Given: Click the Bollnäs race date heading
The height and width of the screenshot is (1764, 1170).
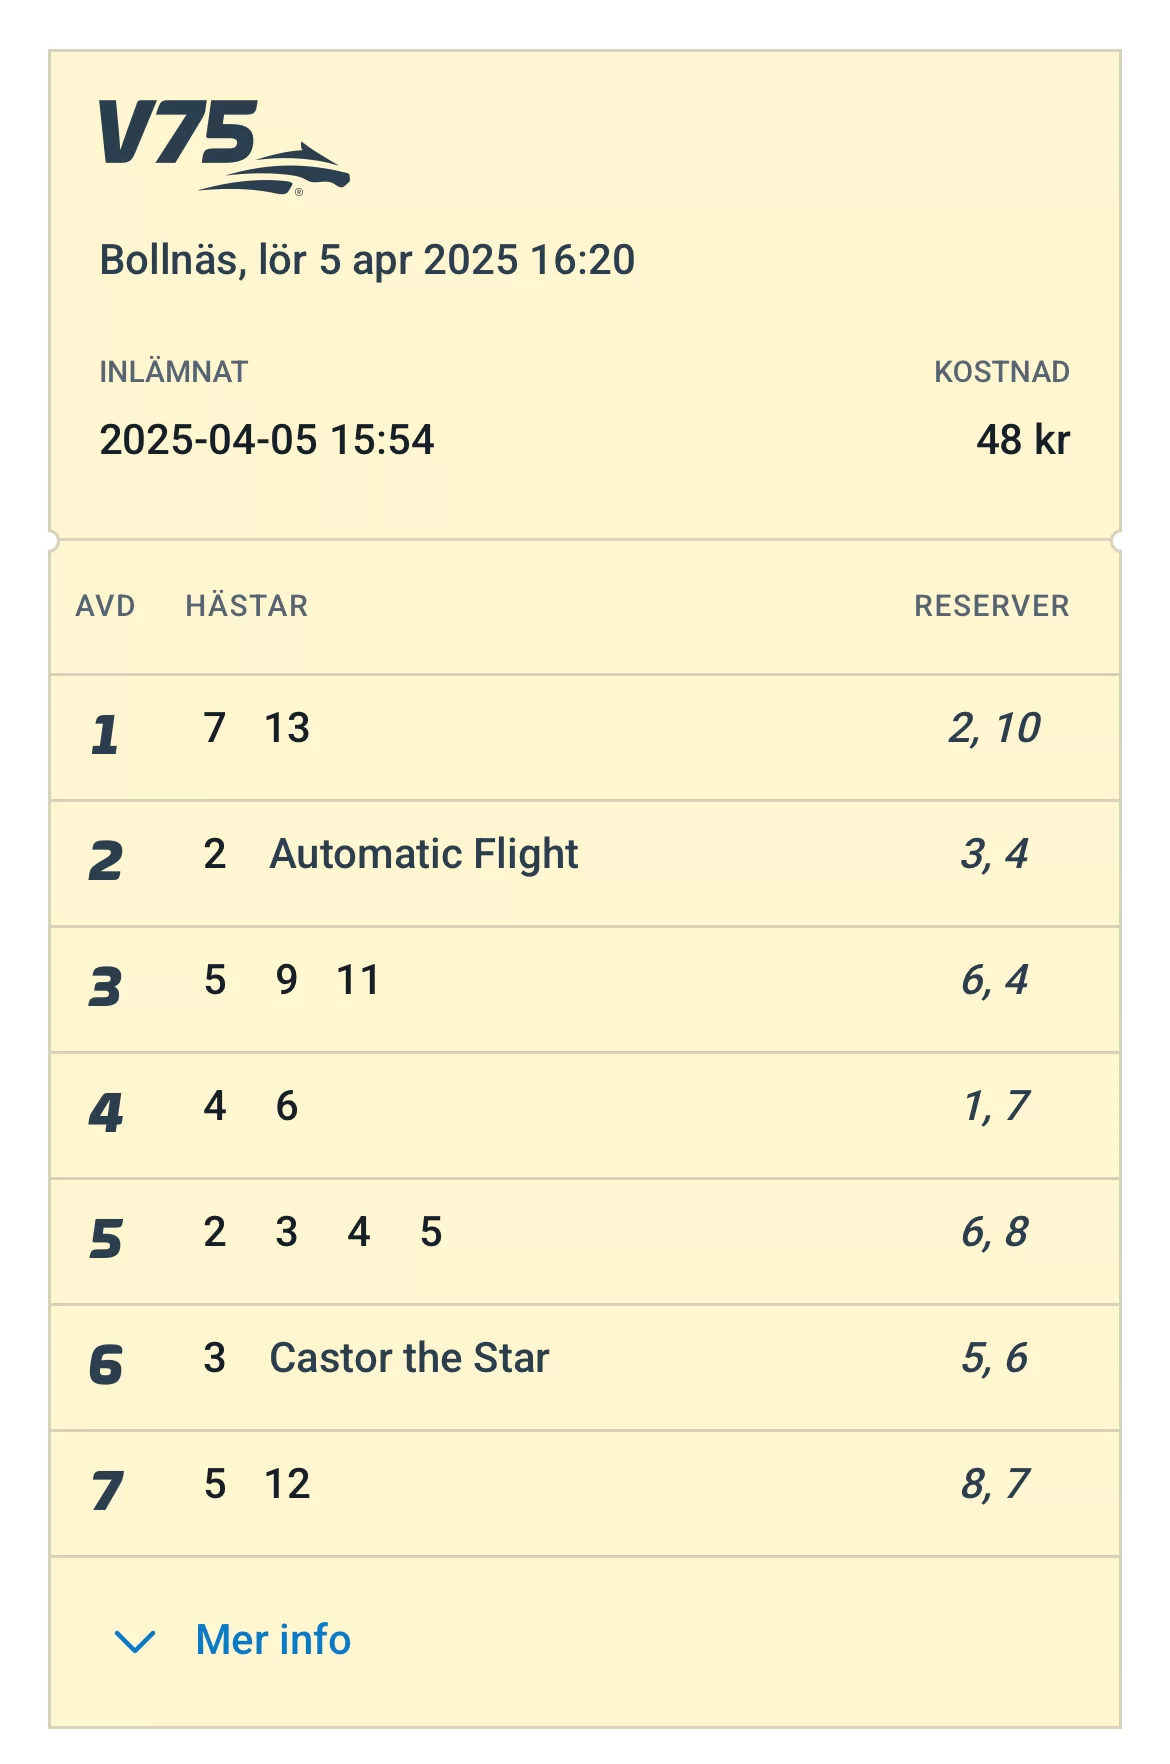Looking at the screenshot, I should click(x=367, y=260).
